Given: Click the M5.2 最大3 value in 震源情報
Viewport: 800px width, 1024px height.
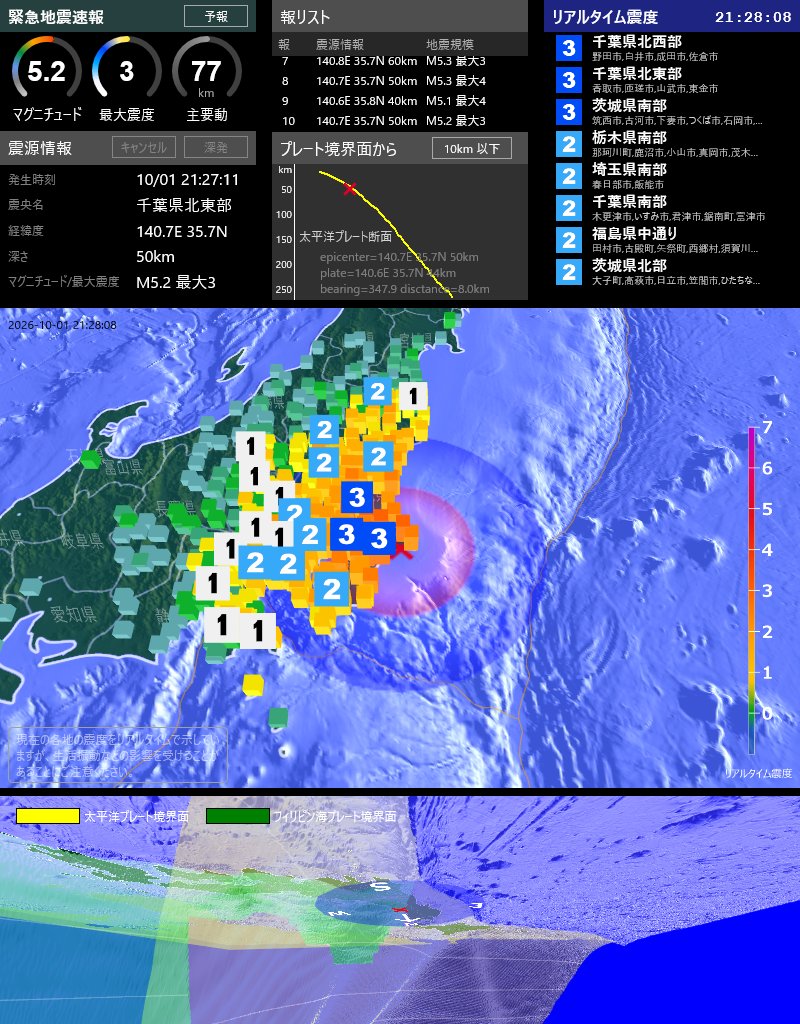Looking at the screenshot, I should click(x=176, y=282).
